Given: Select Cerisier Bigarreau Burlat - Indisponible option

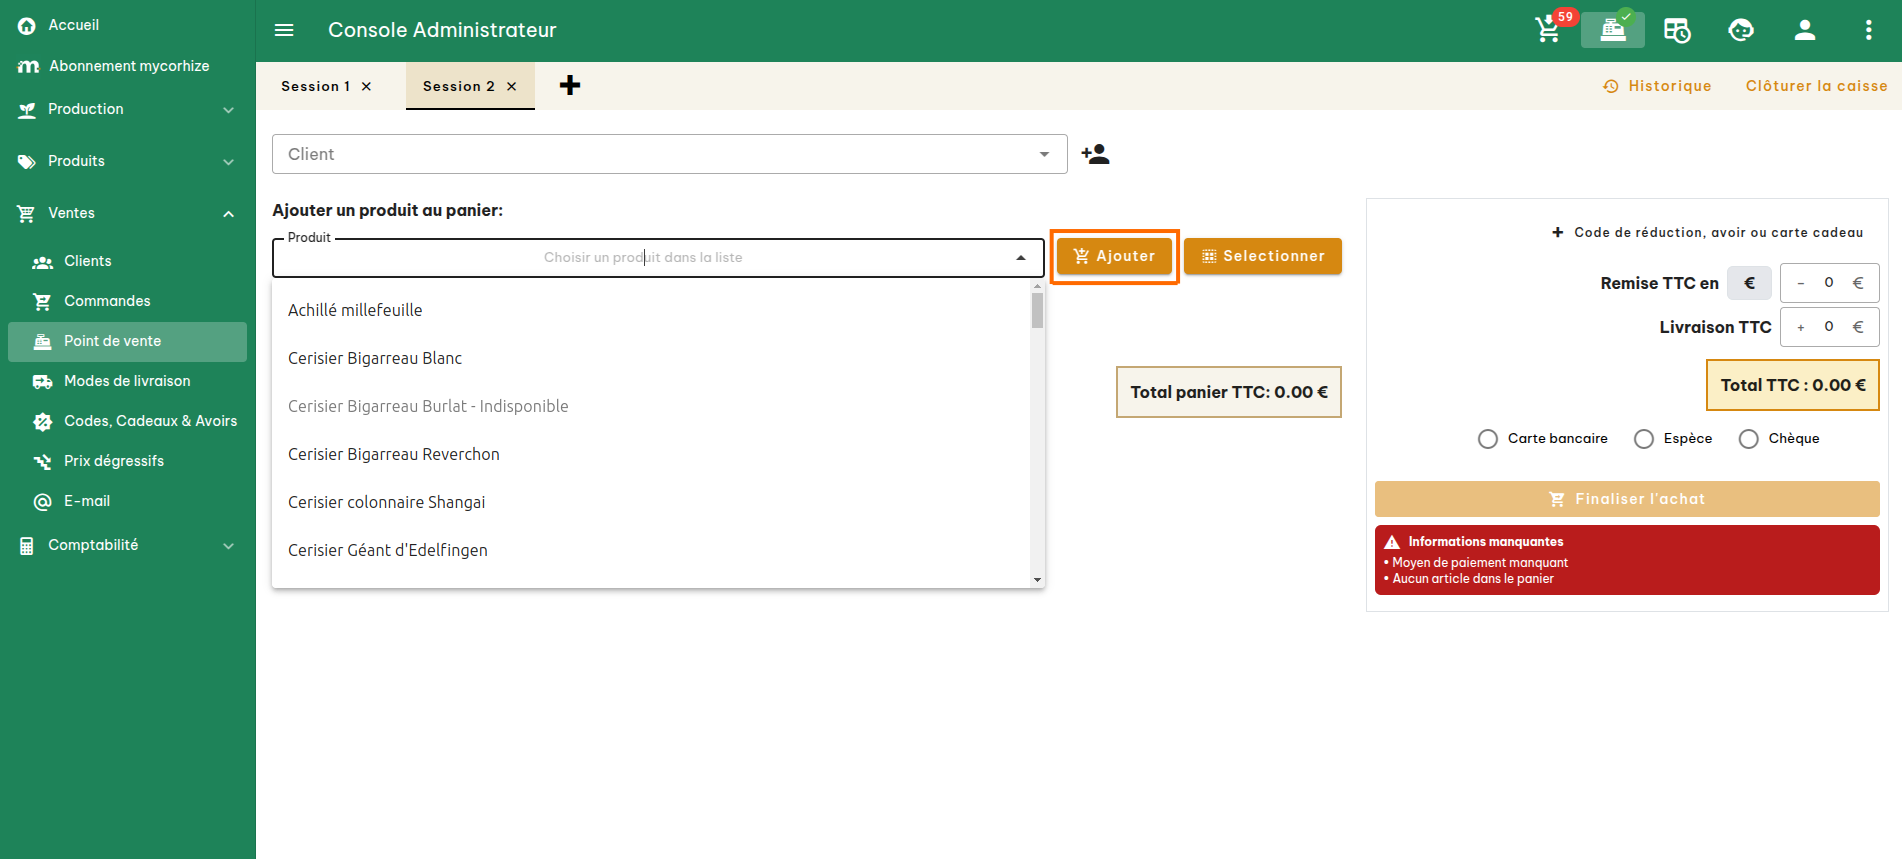Looking at the screenshot, I should pyautogui.click(x=651, y=406).
